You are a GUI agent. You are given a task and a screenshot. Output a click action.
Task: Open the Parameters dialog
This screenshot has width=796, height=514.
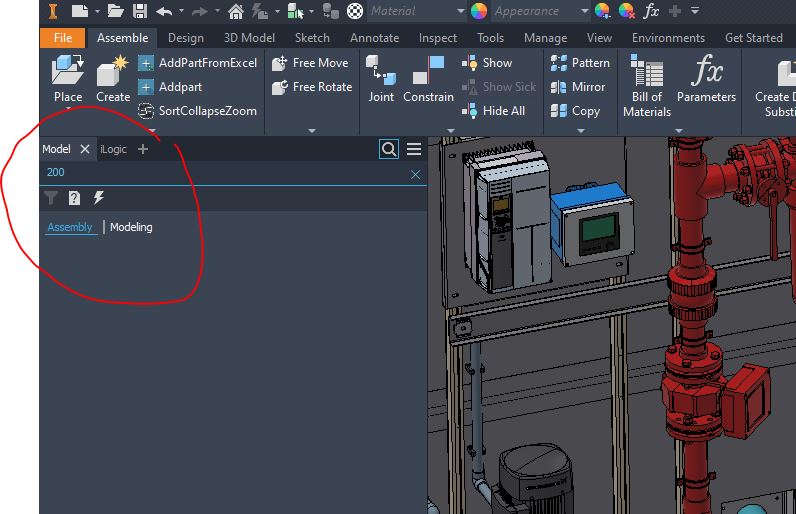(706, 79)
